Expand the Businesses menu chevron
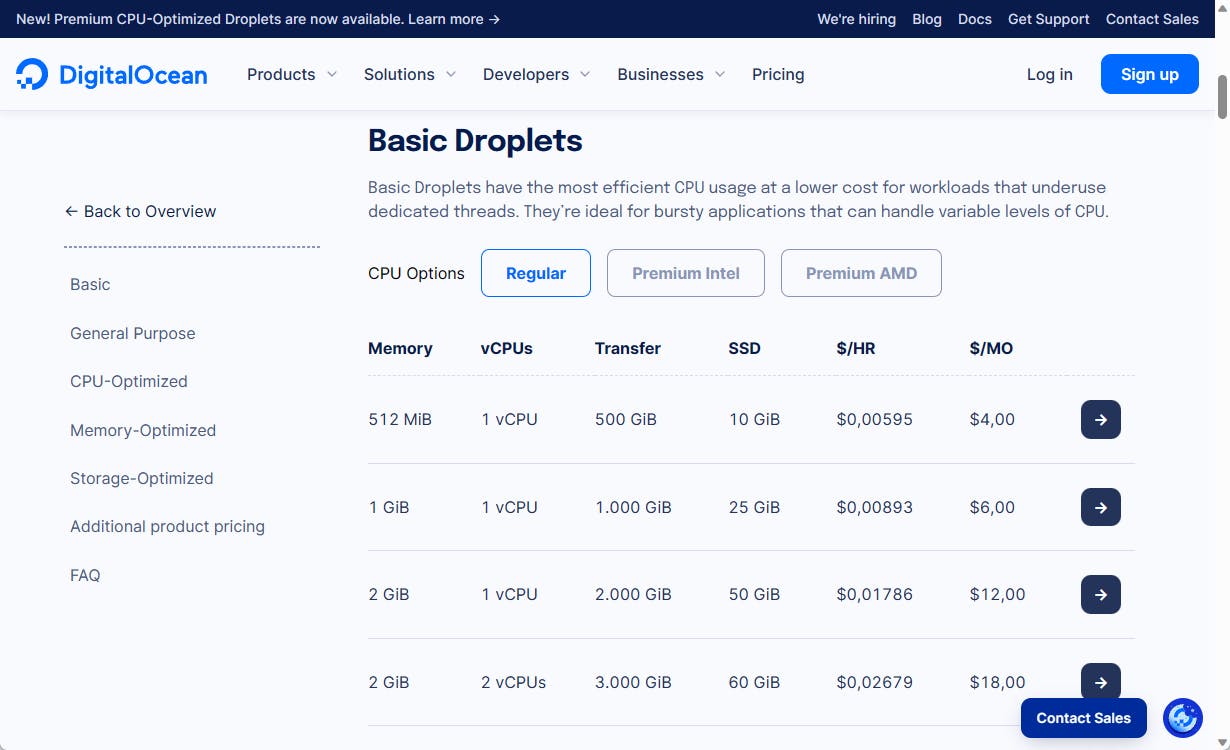Image resolution: width=1230 pixels, height=750 pixels. click(x=720, y=74)
